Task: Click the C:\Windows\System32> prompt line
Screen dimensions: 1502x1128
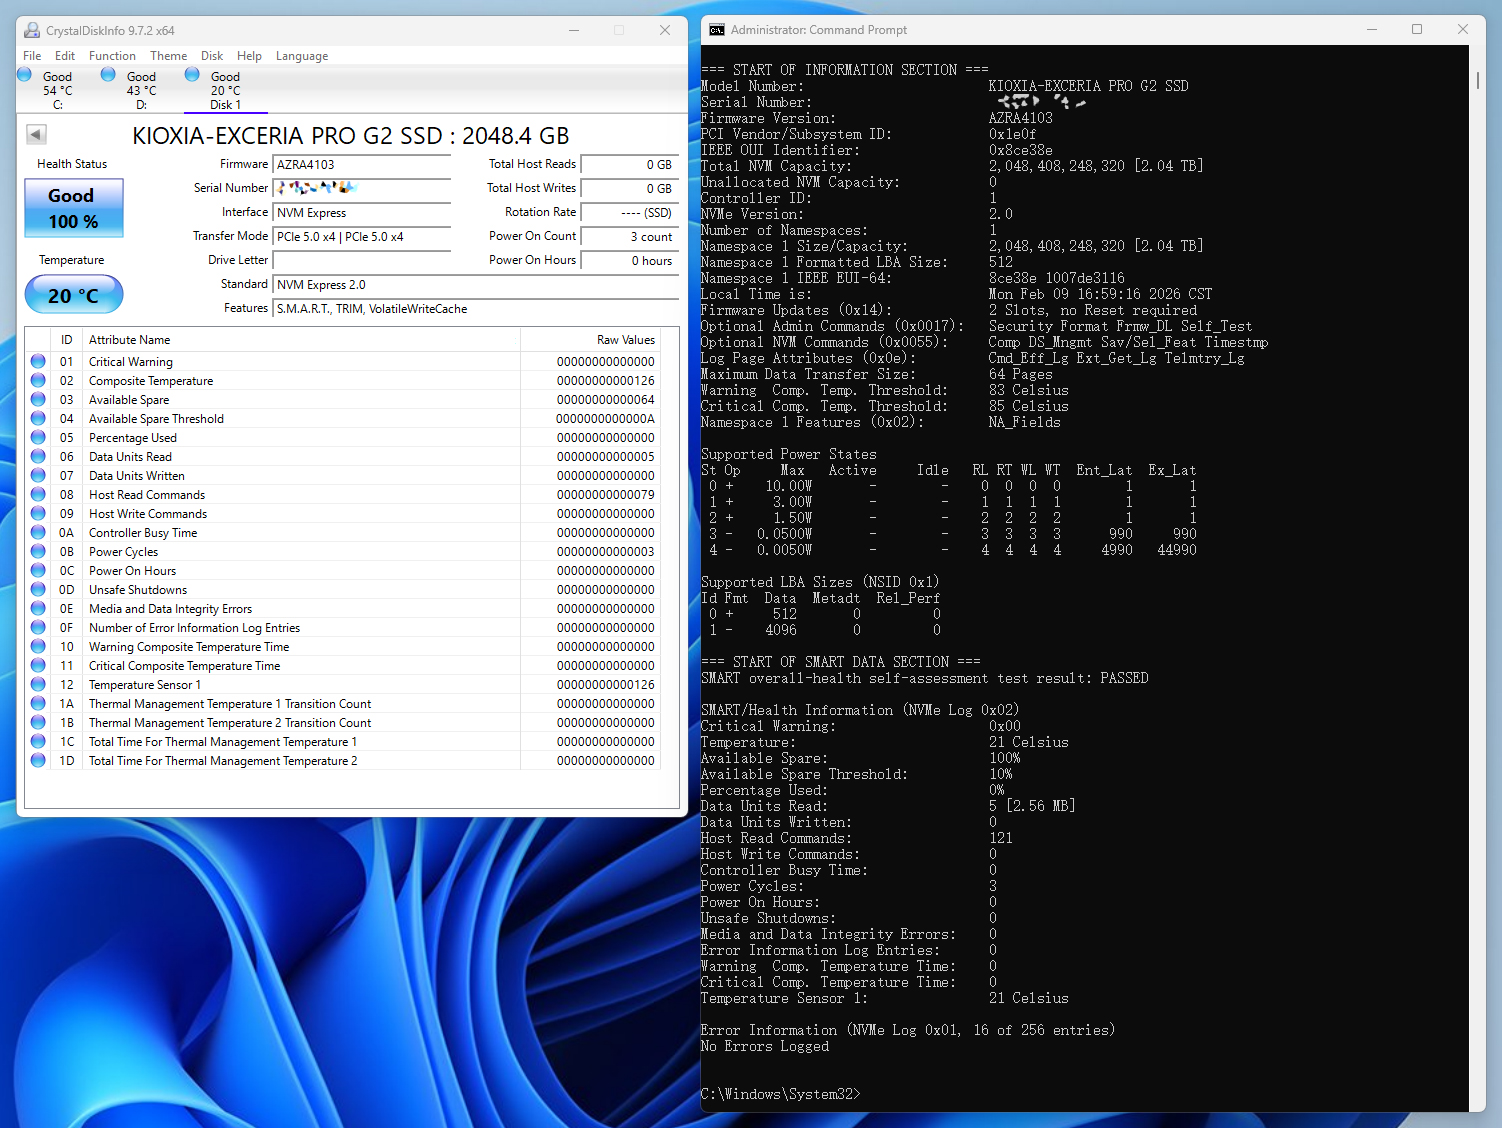Action: [x=780, y=1094]
